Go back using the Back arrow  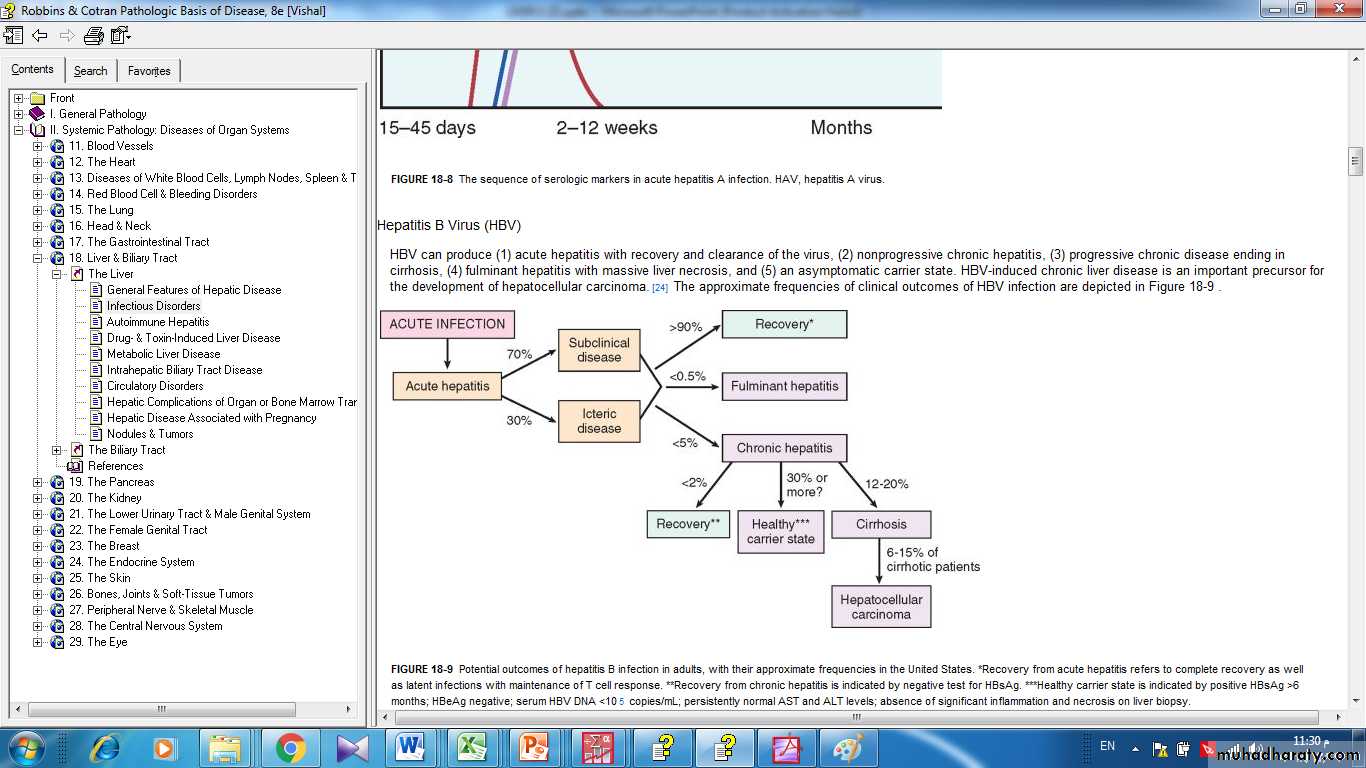pyautogui.click(x=40, y=36)
